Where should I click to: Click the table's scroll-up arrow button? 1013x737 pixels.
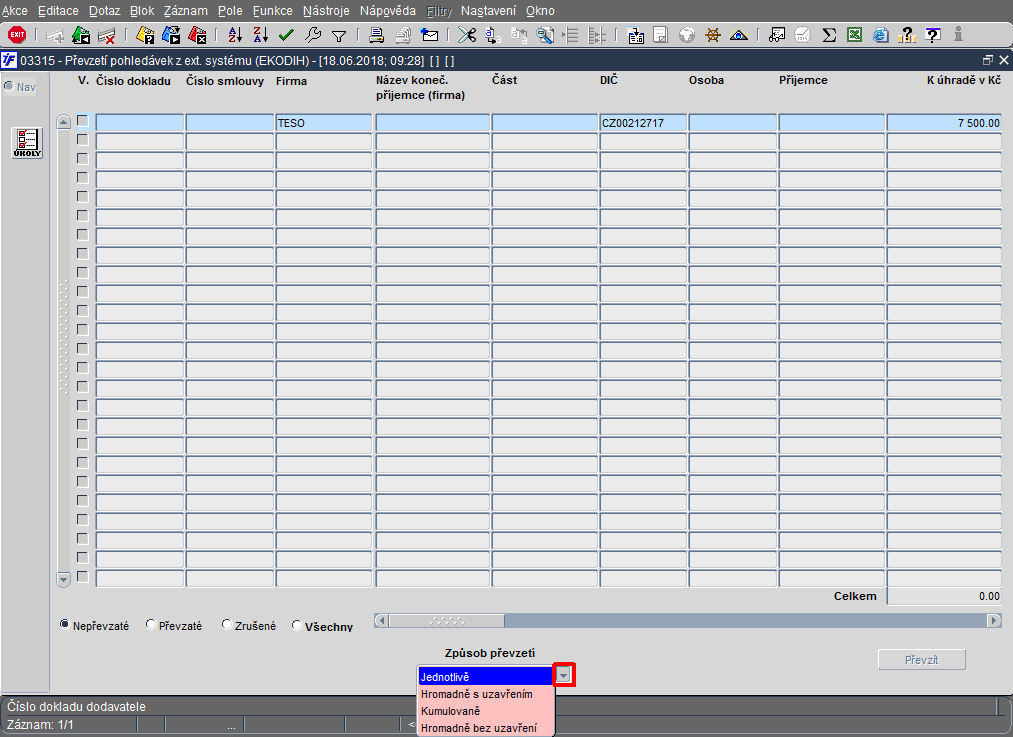coord(63,122)
